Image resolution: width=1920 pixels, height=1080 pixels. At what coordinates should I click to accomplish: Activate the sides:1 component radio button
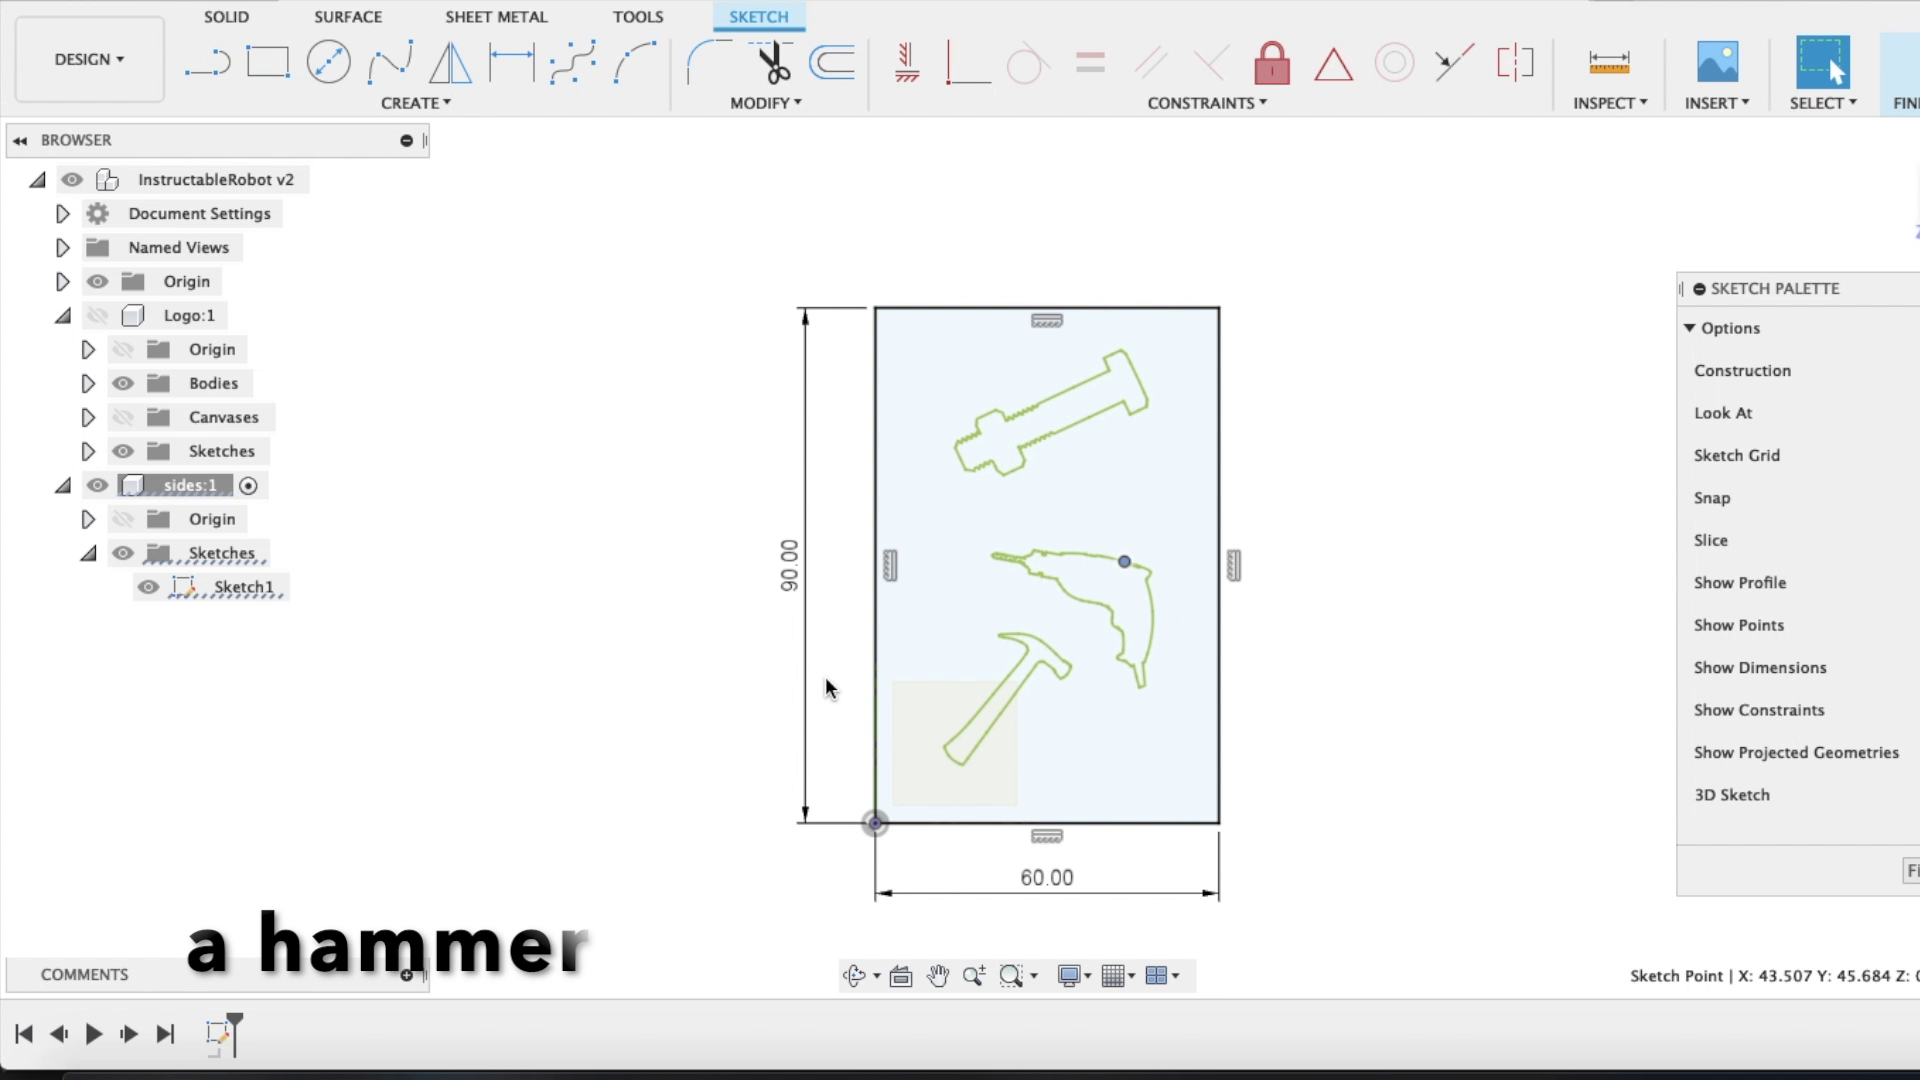(x=249, y=486)
